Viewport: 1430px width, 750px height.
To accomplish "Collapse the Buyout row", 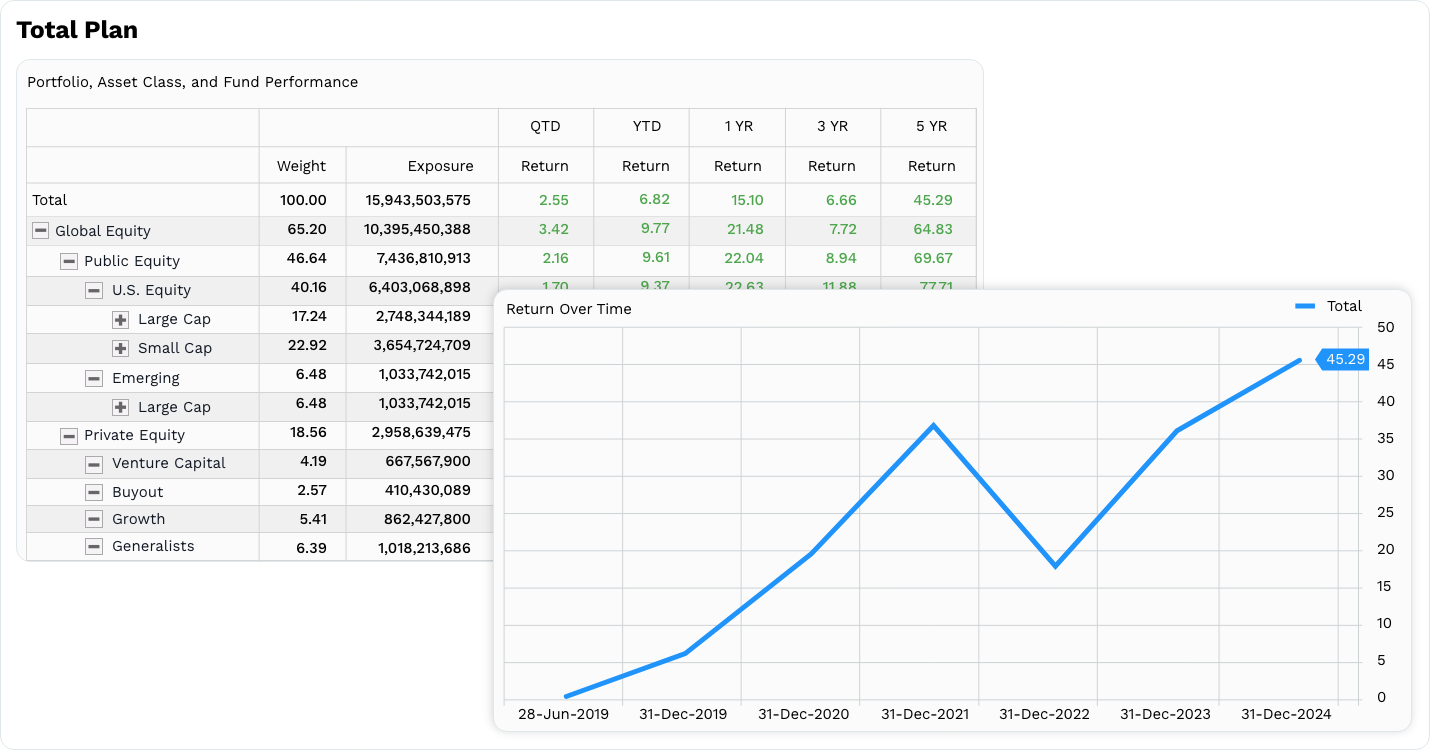I will coord(93,491).
